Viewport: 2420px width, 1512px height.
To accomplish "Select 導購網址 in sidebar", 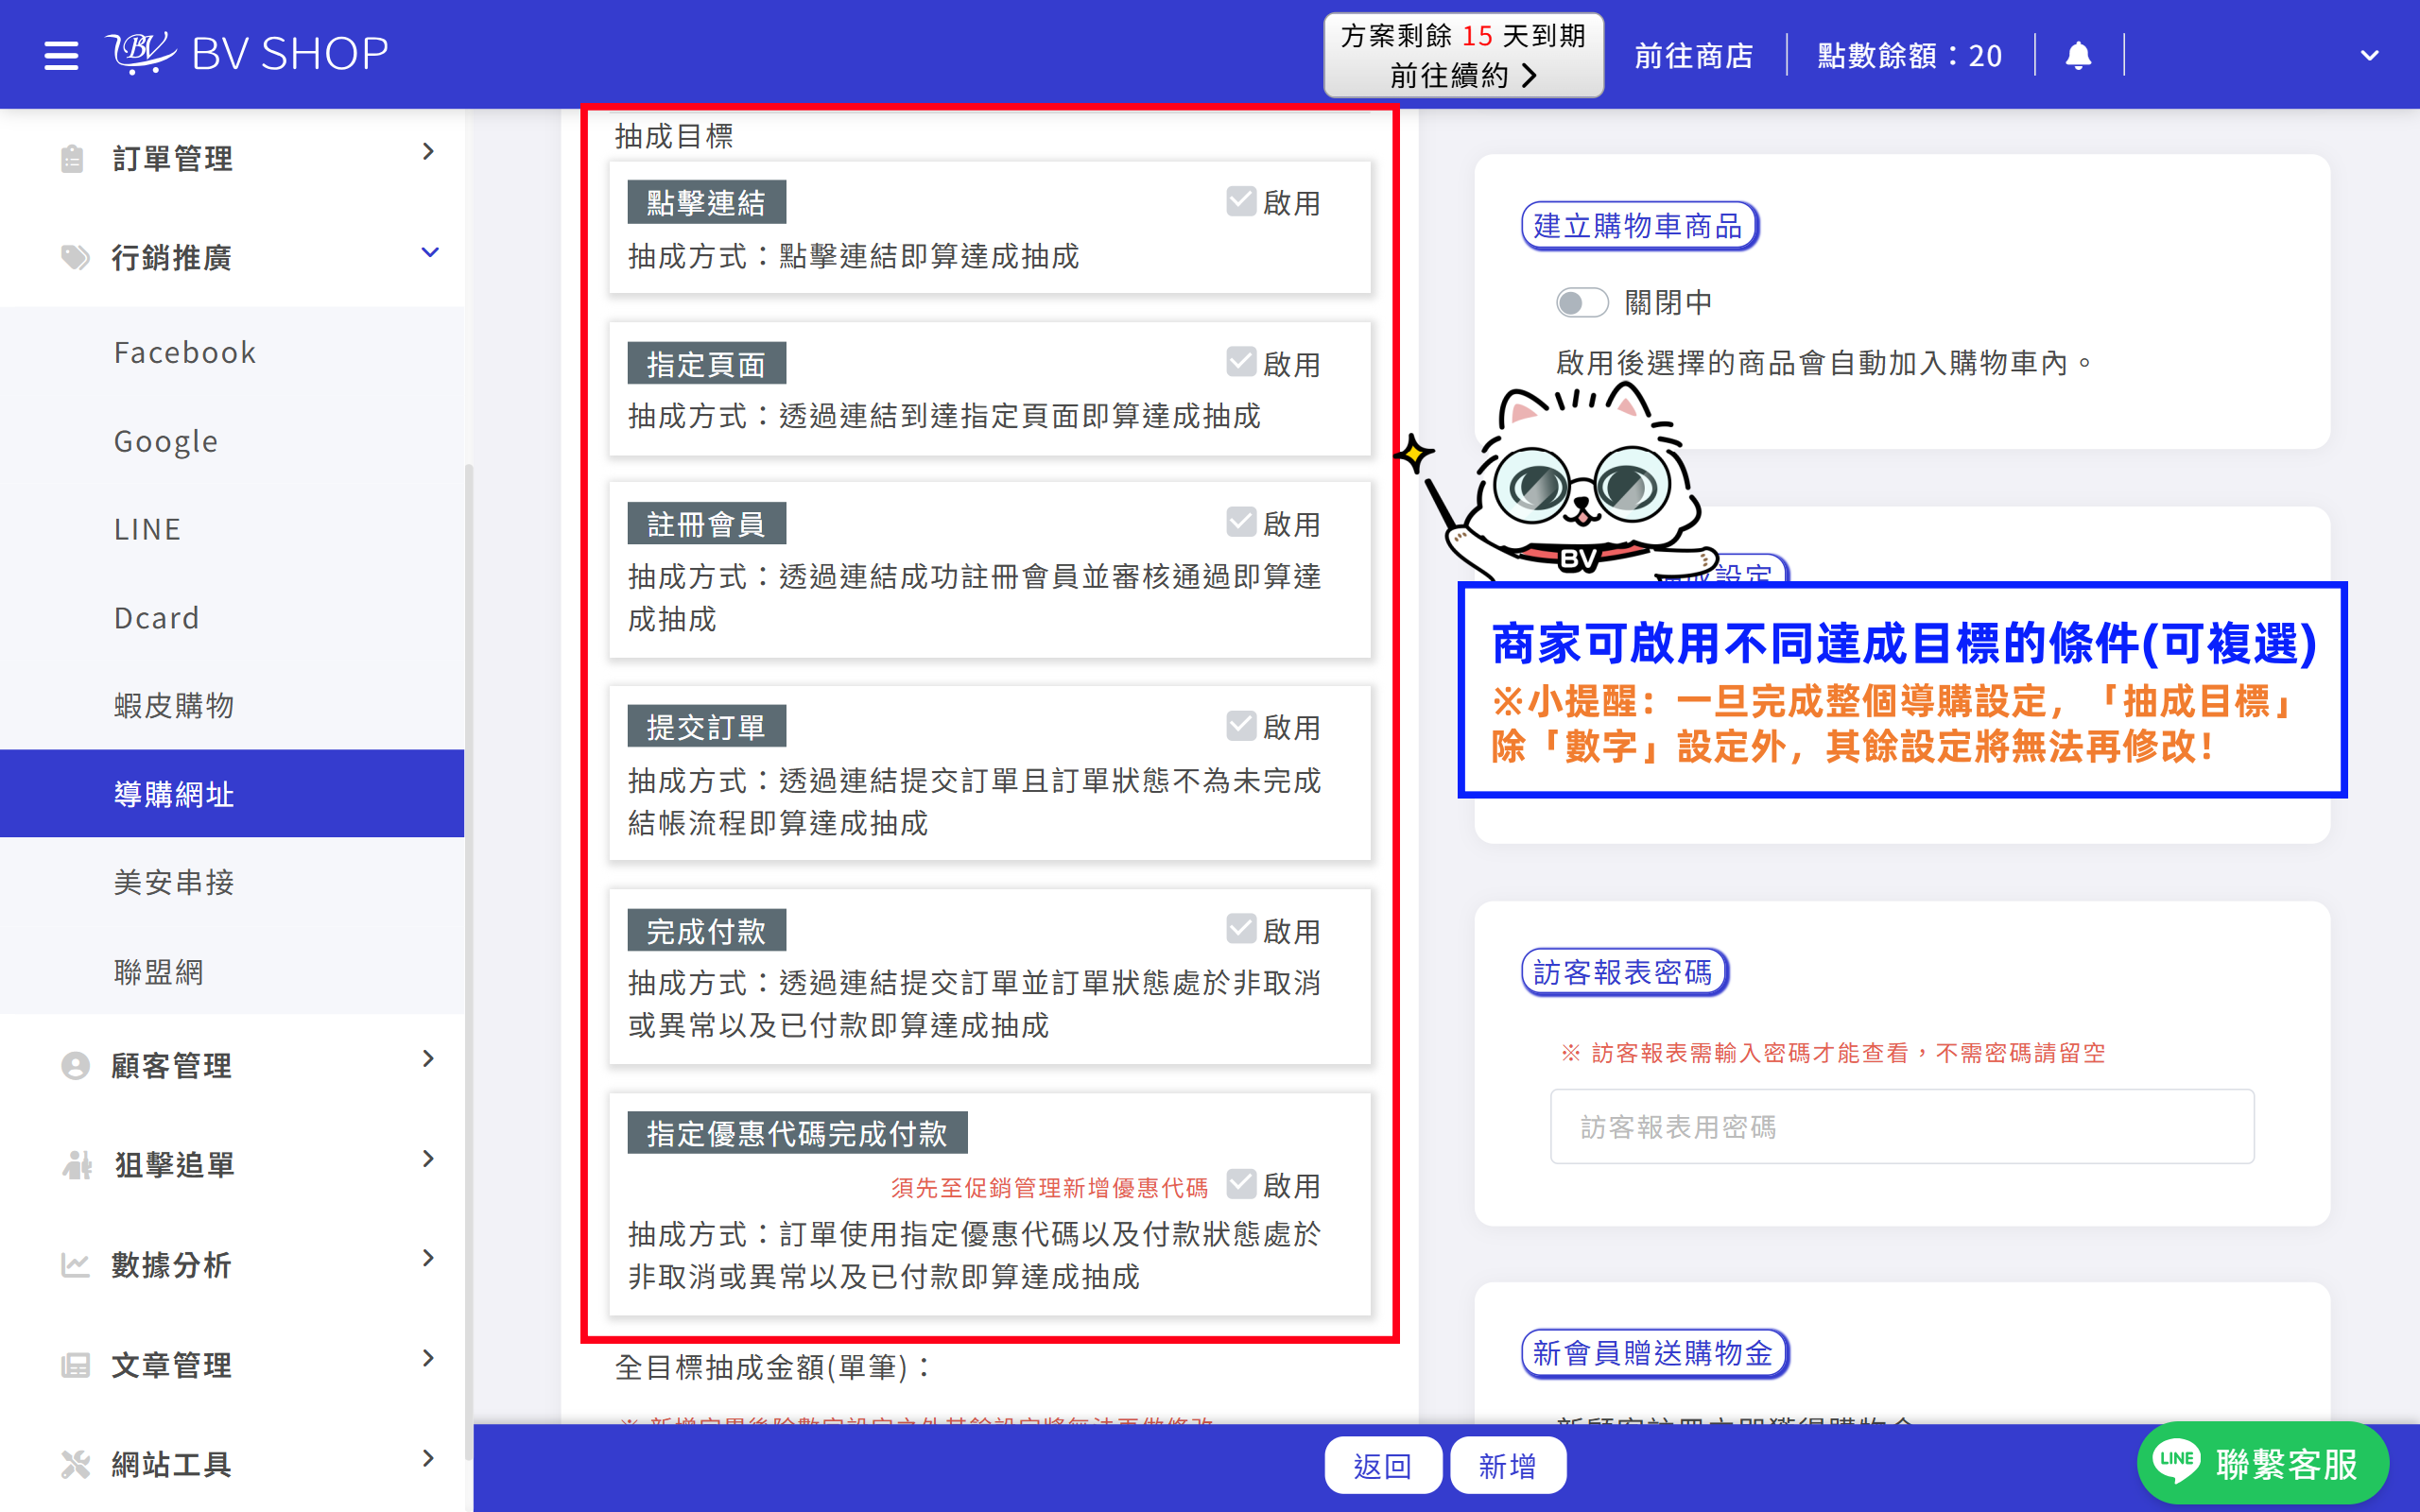I will pos(232,793).
